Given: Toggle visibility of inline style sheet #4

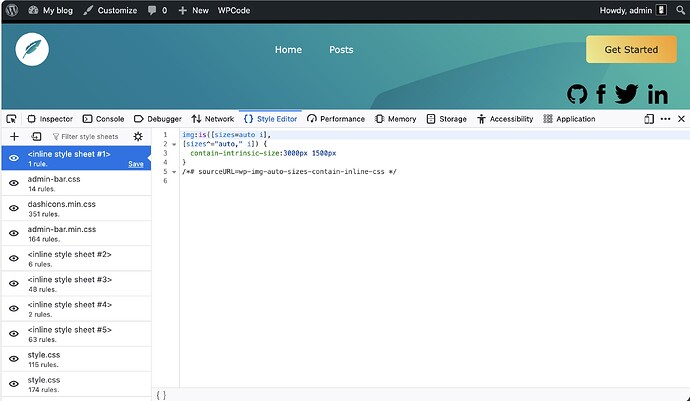Looking at the screenshot, I should (14, 309).
